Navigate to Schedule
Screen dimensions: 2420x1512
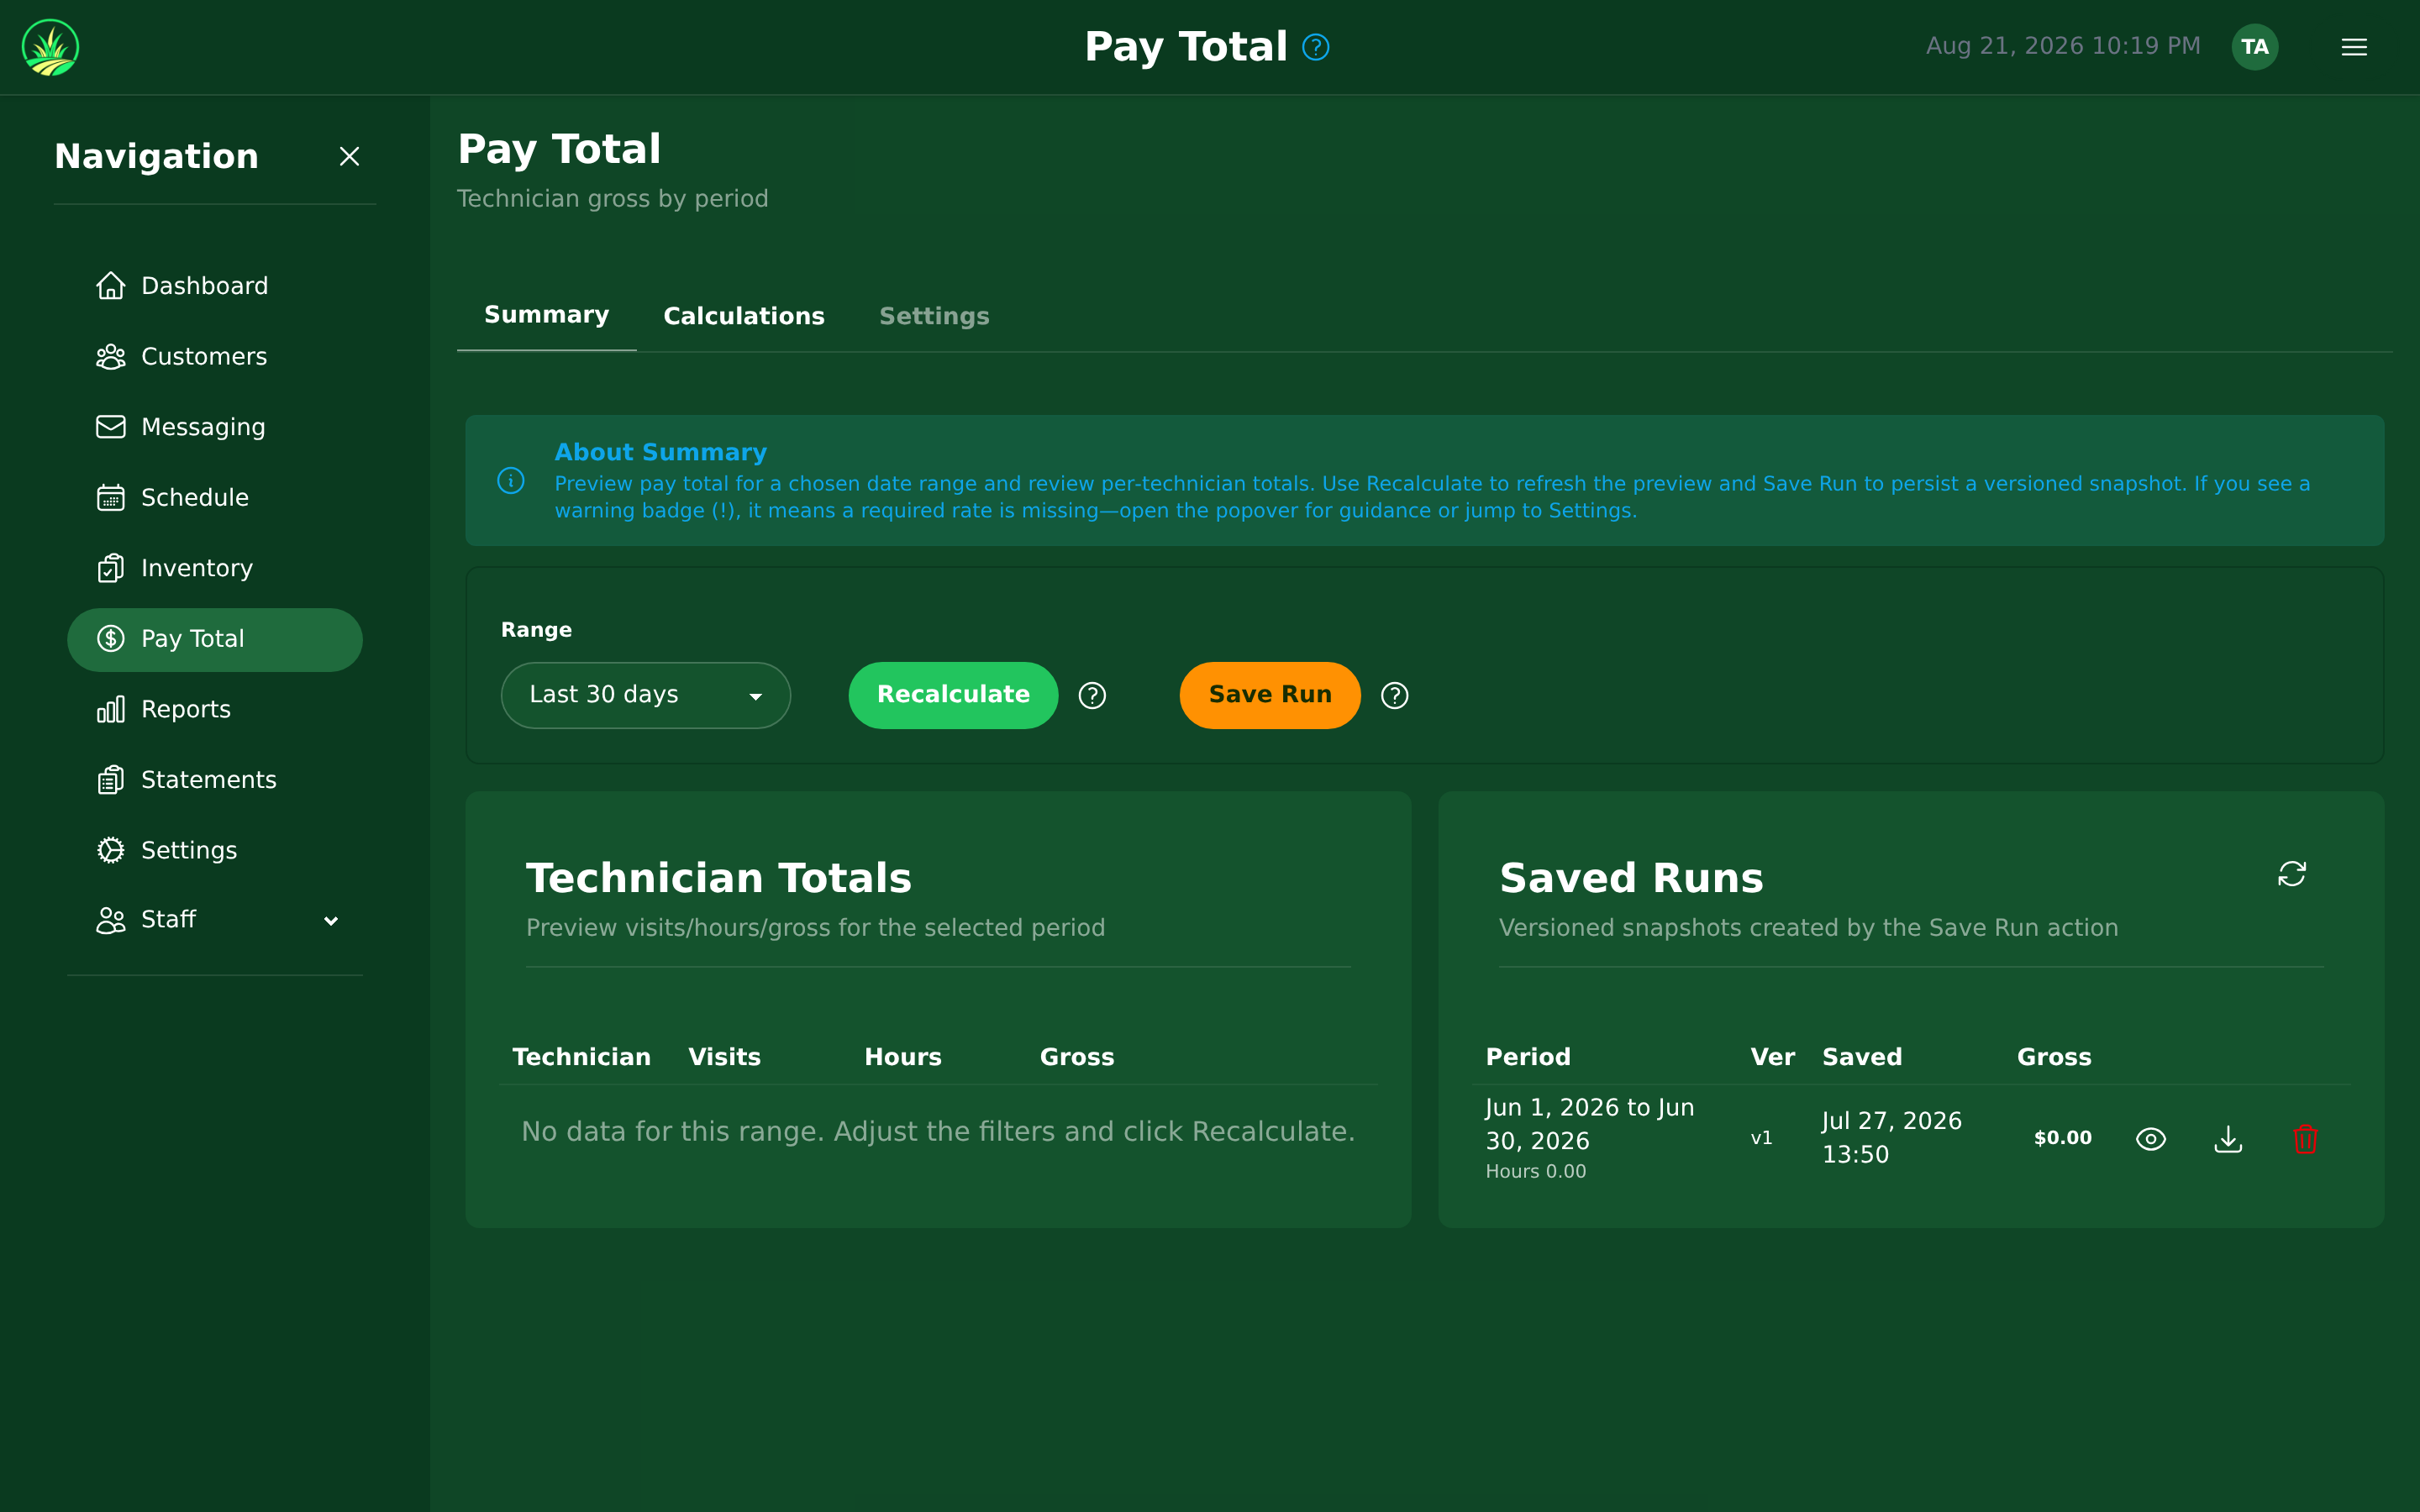214,498
